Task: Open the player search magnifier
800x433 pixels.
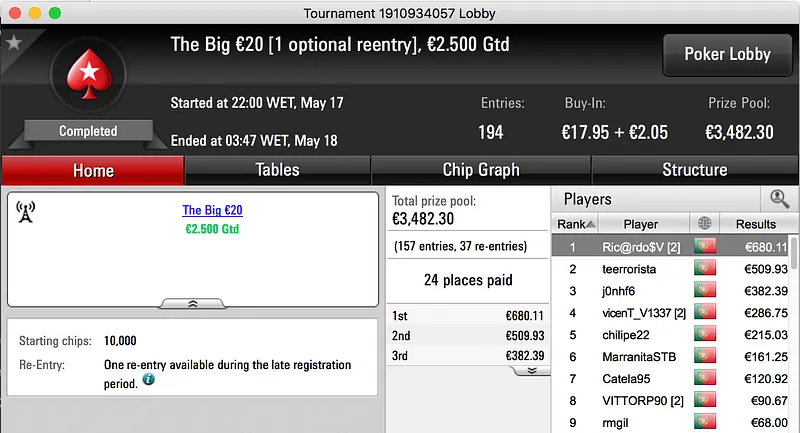Action: pos(779,199)
